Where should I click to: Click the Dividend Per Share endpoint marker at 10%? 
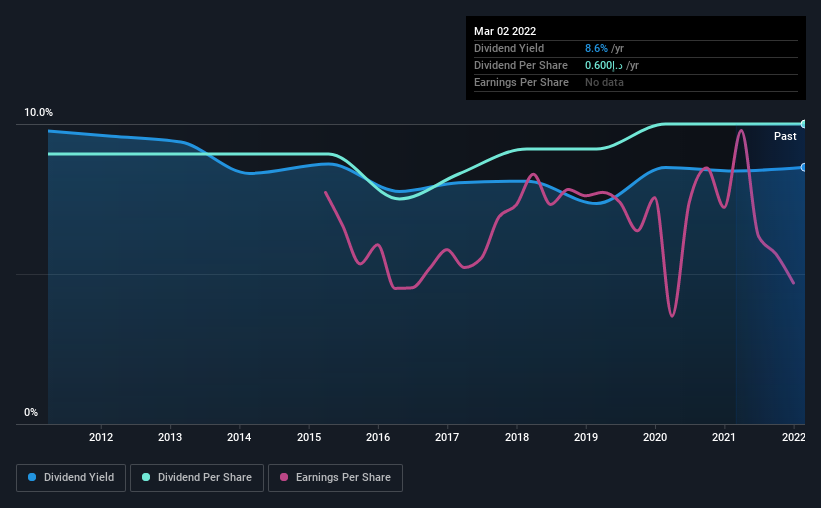(803, 124)
